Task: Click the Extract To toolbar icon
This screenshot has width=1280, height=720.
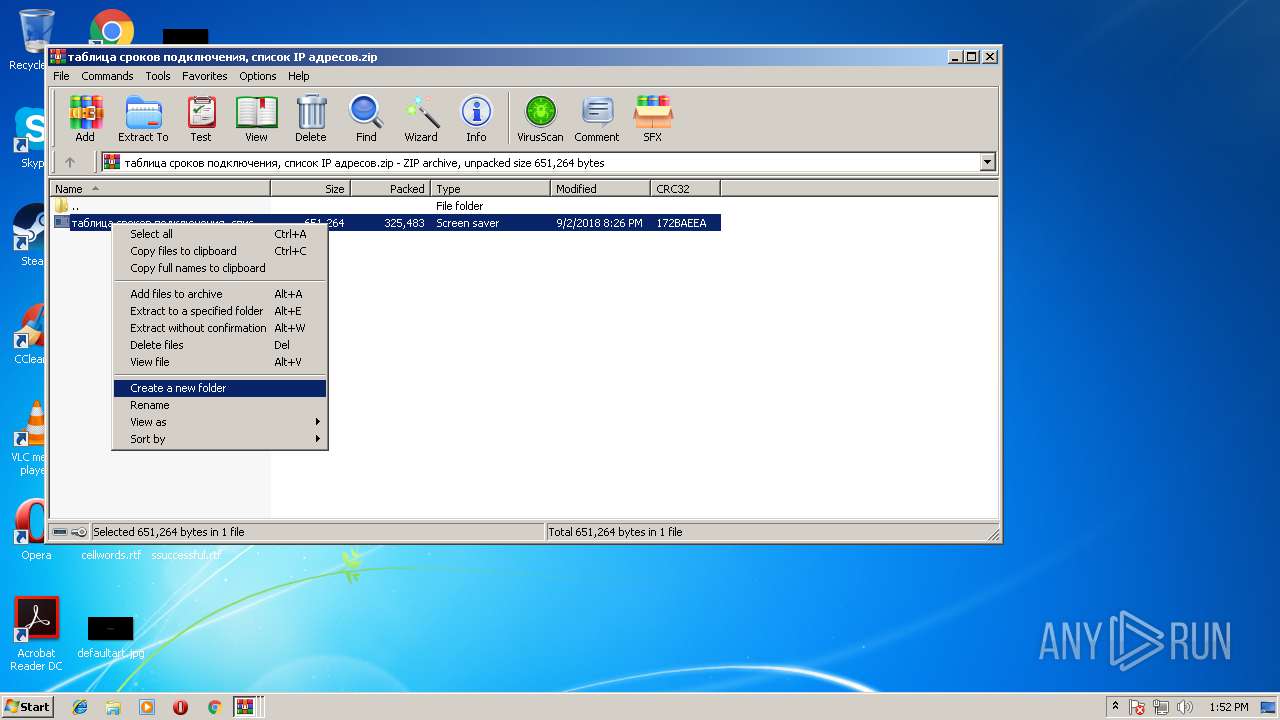Action: point(143,119)
